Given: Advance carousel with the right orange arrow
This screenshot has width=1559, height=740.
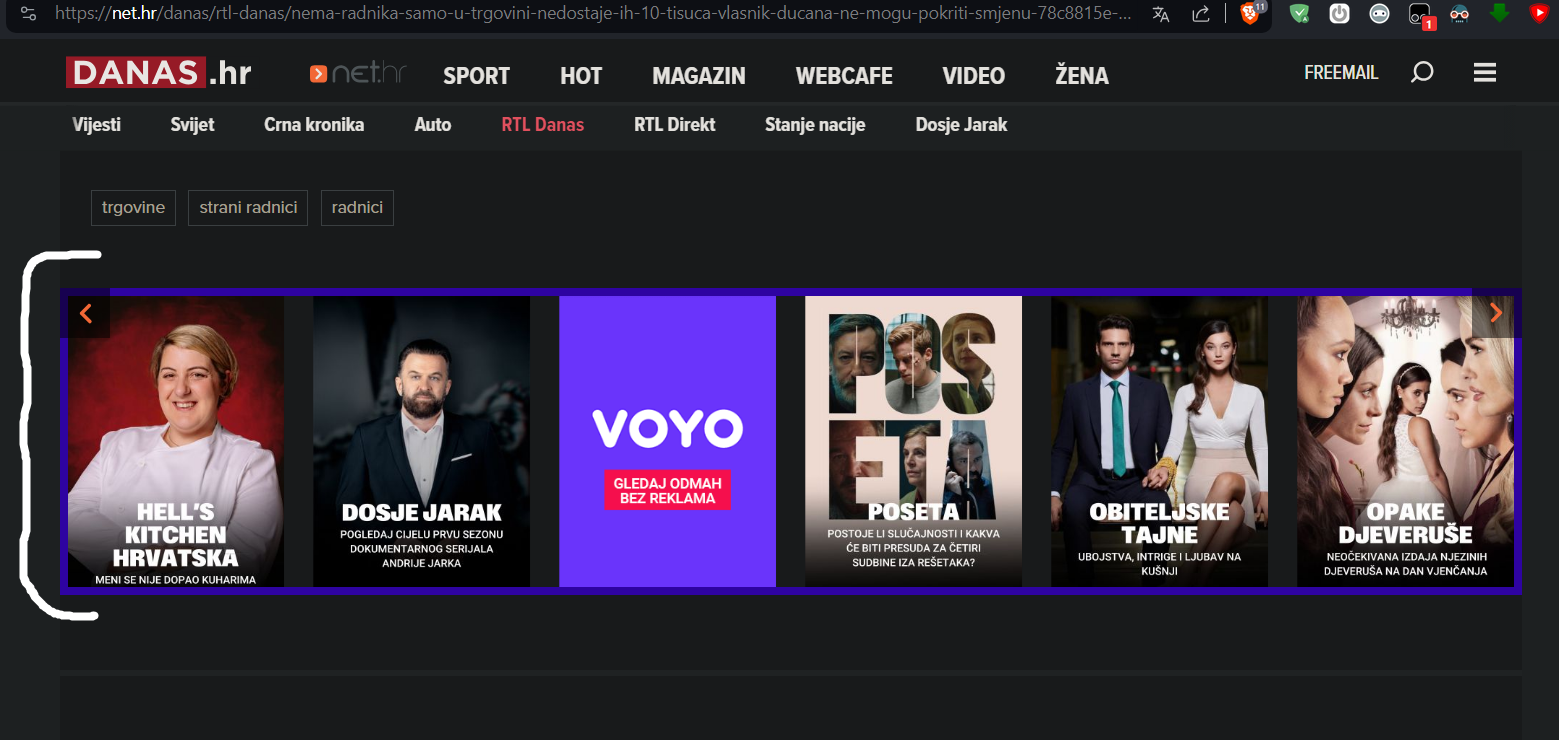Looking at the screenshot, I should 1496,313.
